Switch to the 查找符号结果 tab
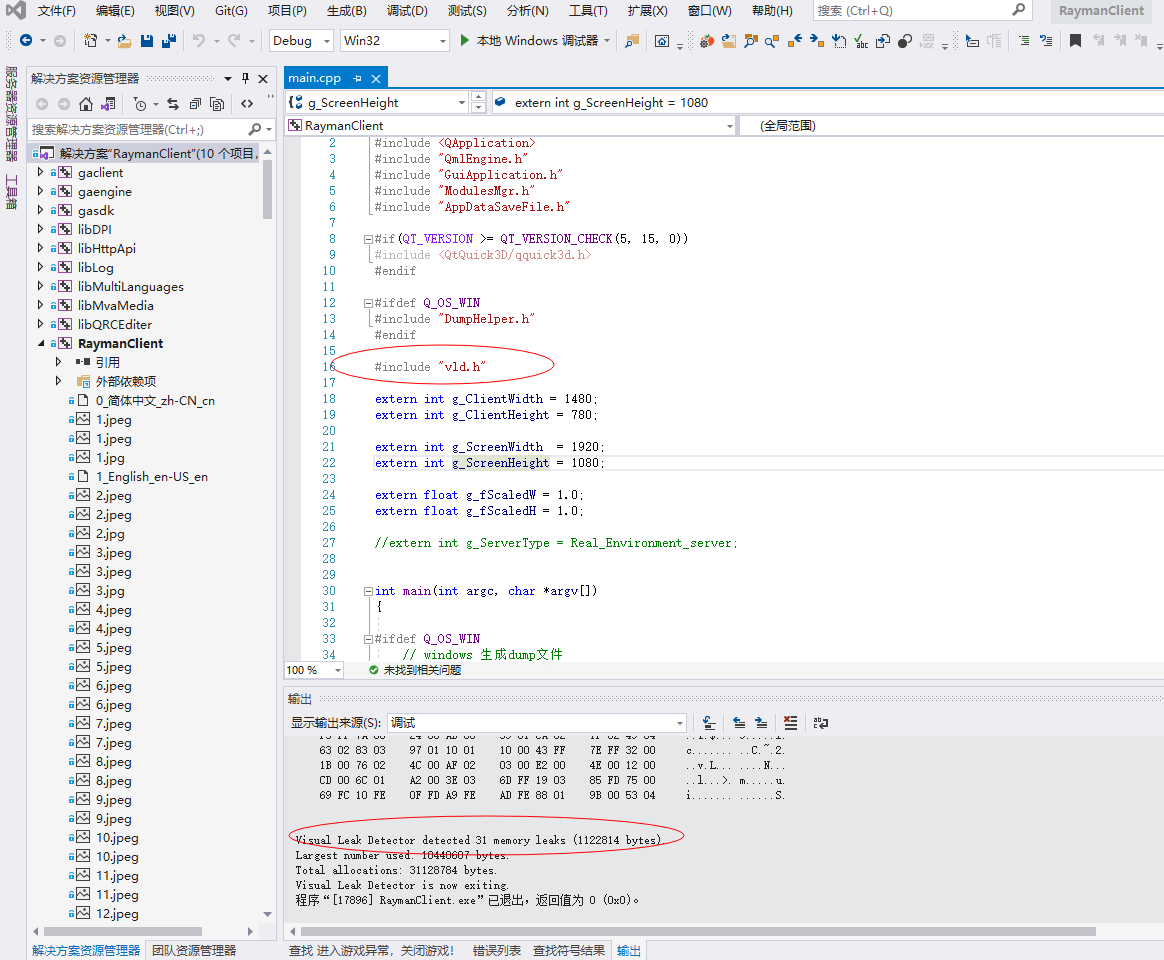This screenshot has height=960, width=1164. click(569, 950)
